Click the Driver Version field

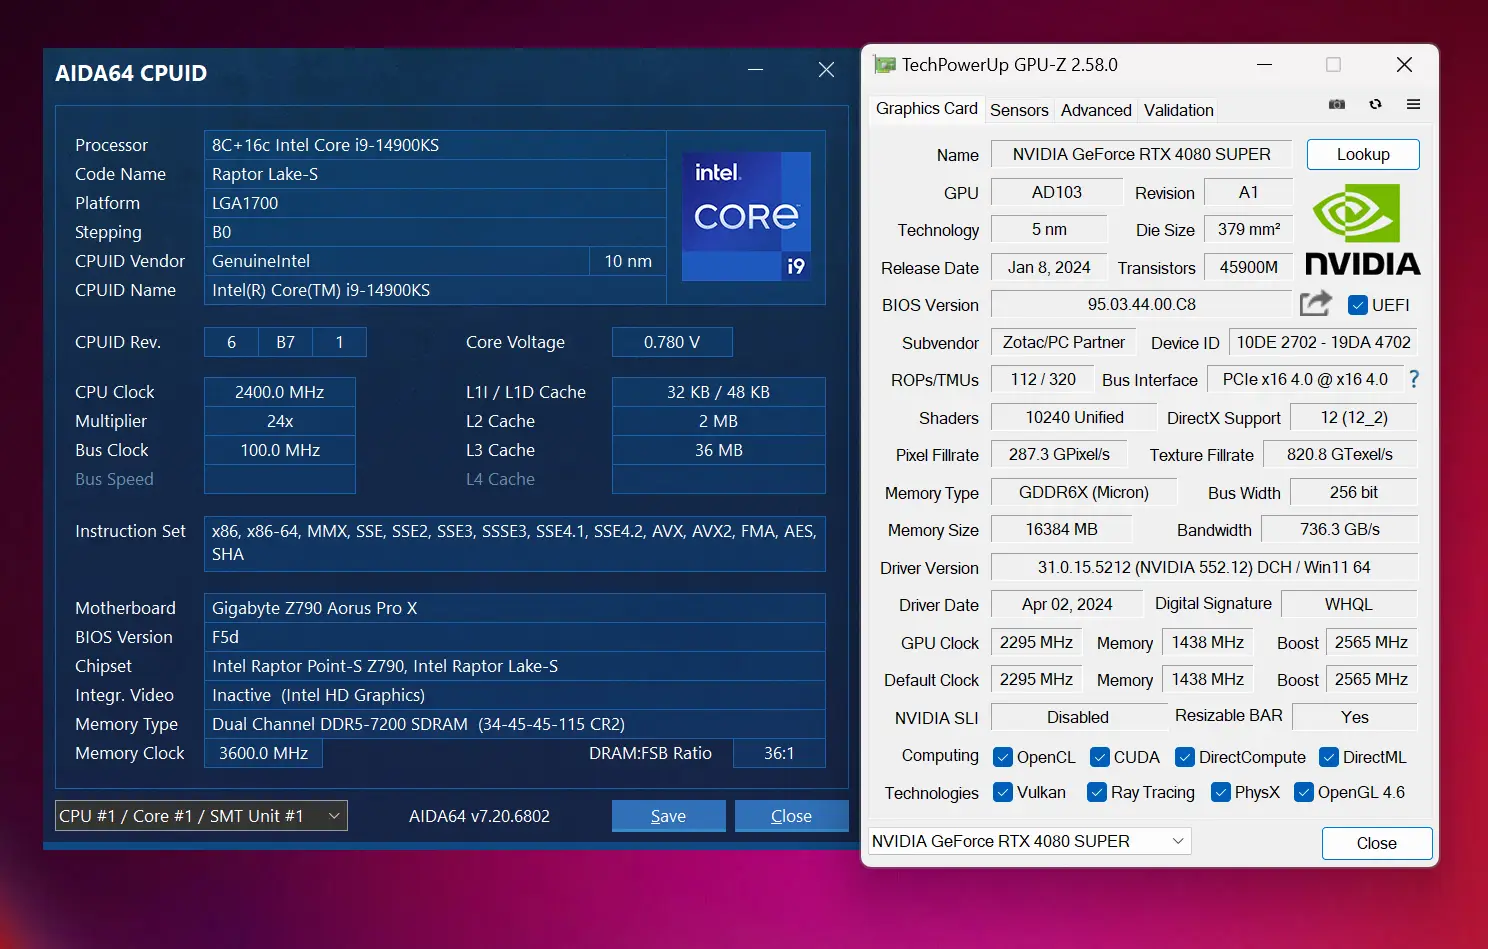[1204, 567]
